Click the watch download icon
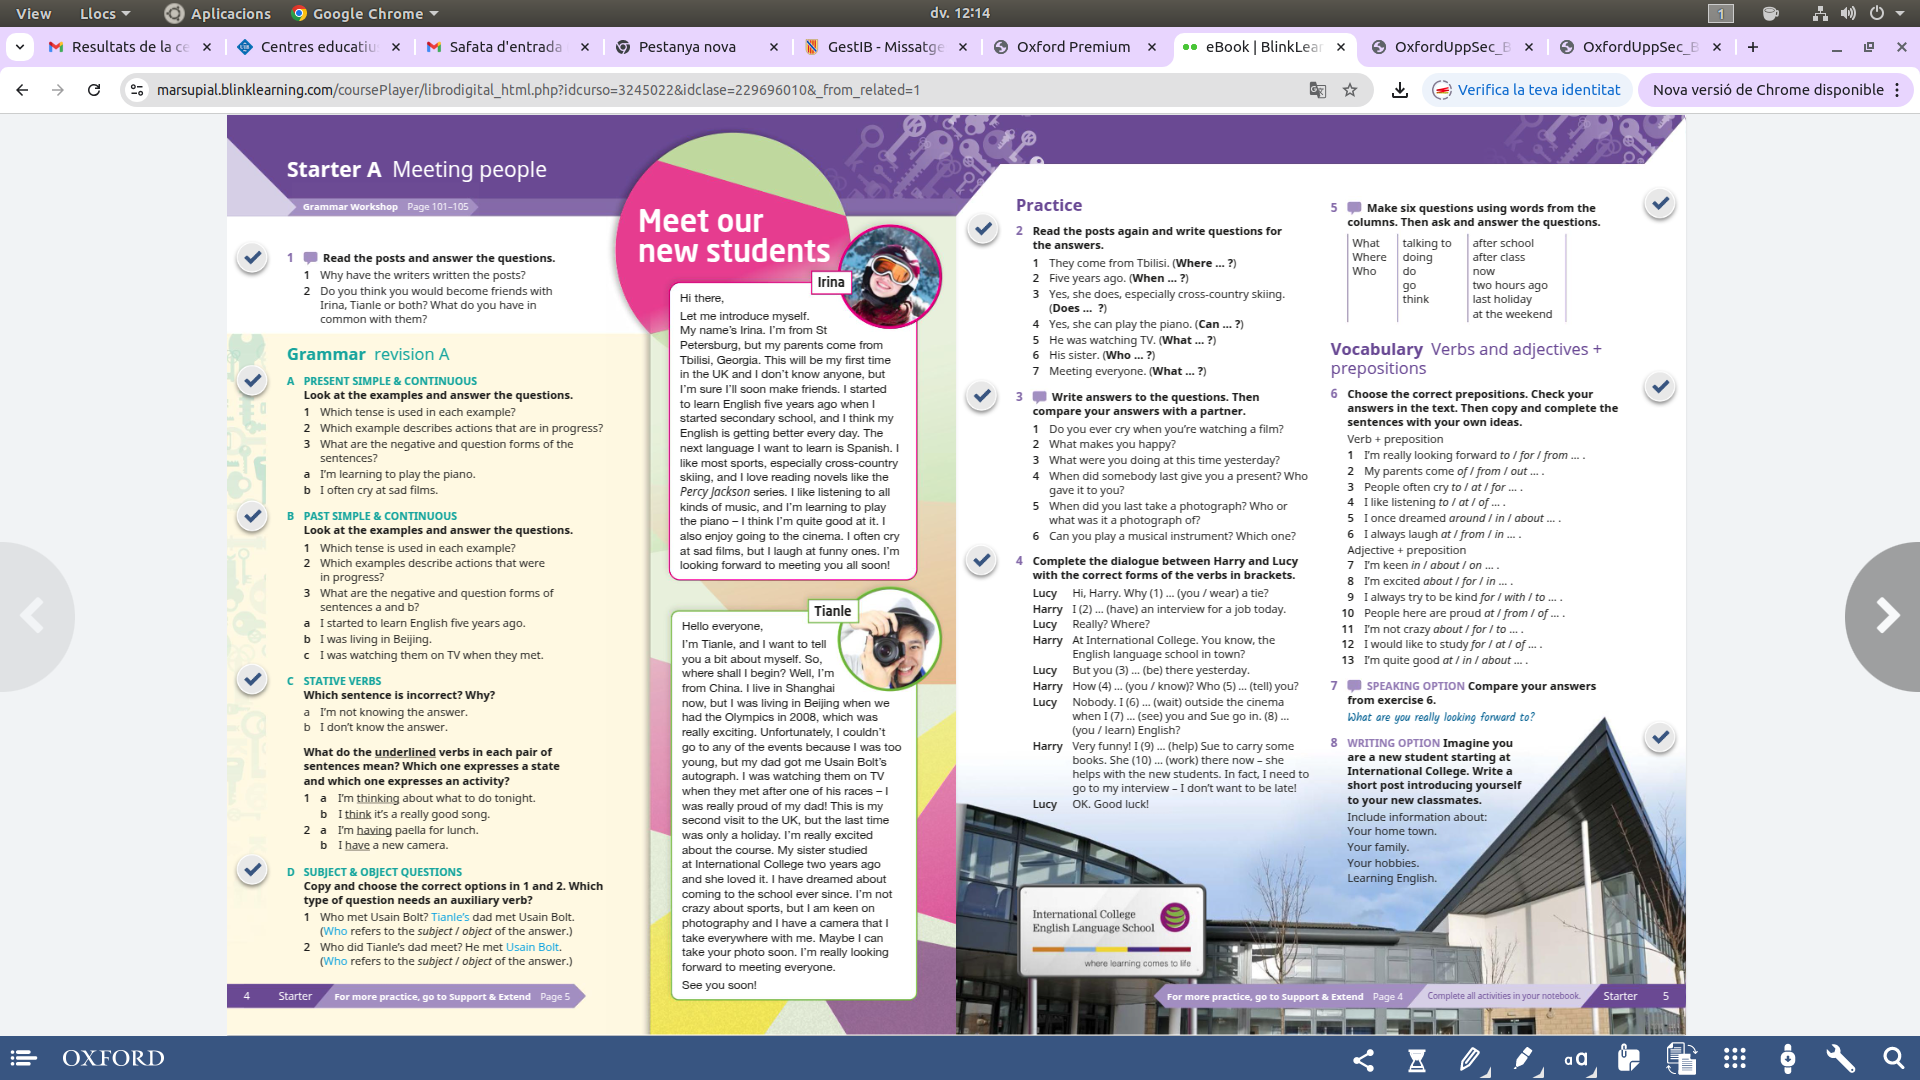This screenshot has height=1080, width=1920. point(1788,1059)
